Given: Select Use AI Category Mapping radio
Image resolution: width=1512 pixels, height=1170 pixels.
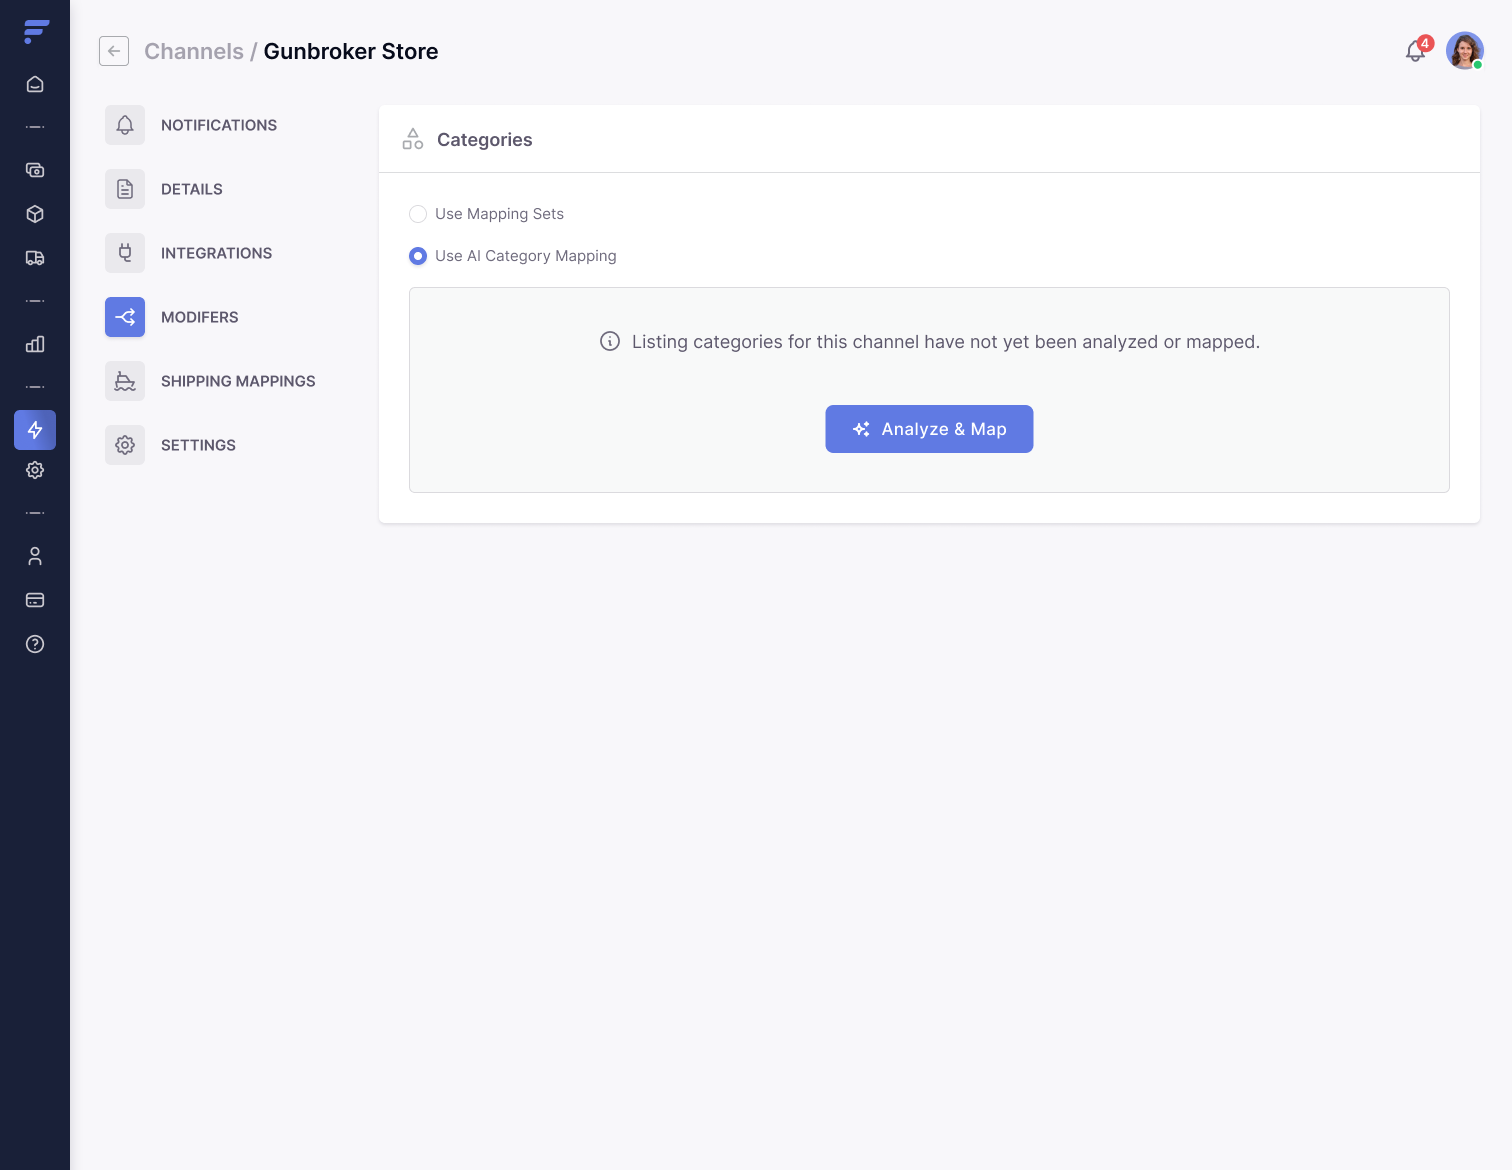Looking at the screenshot, I should click(x=418, y=256).
